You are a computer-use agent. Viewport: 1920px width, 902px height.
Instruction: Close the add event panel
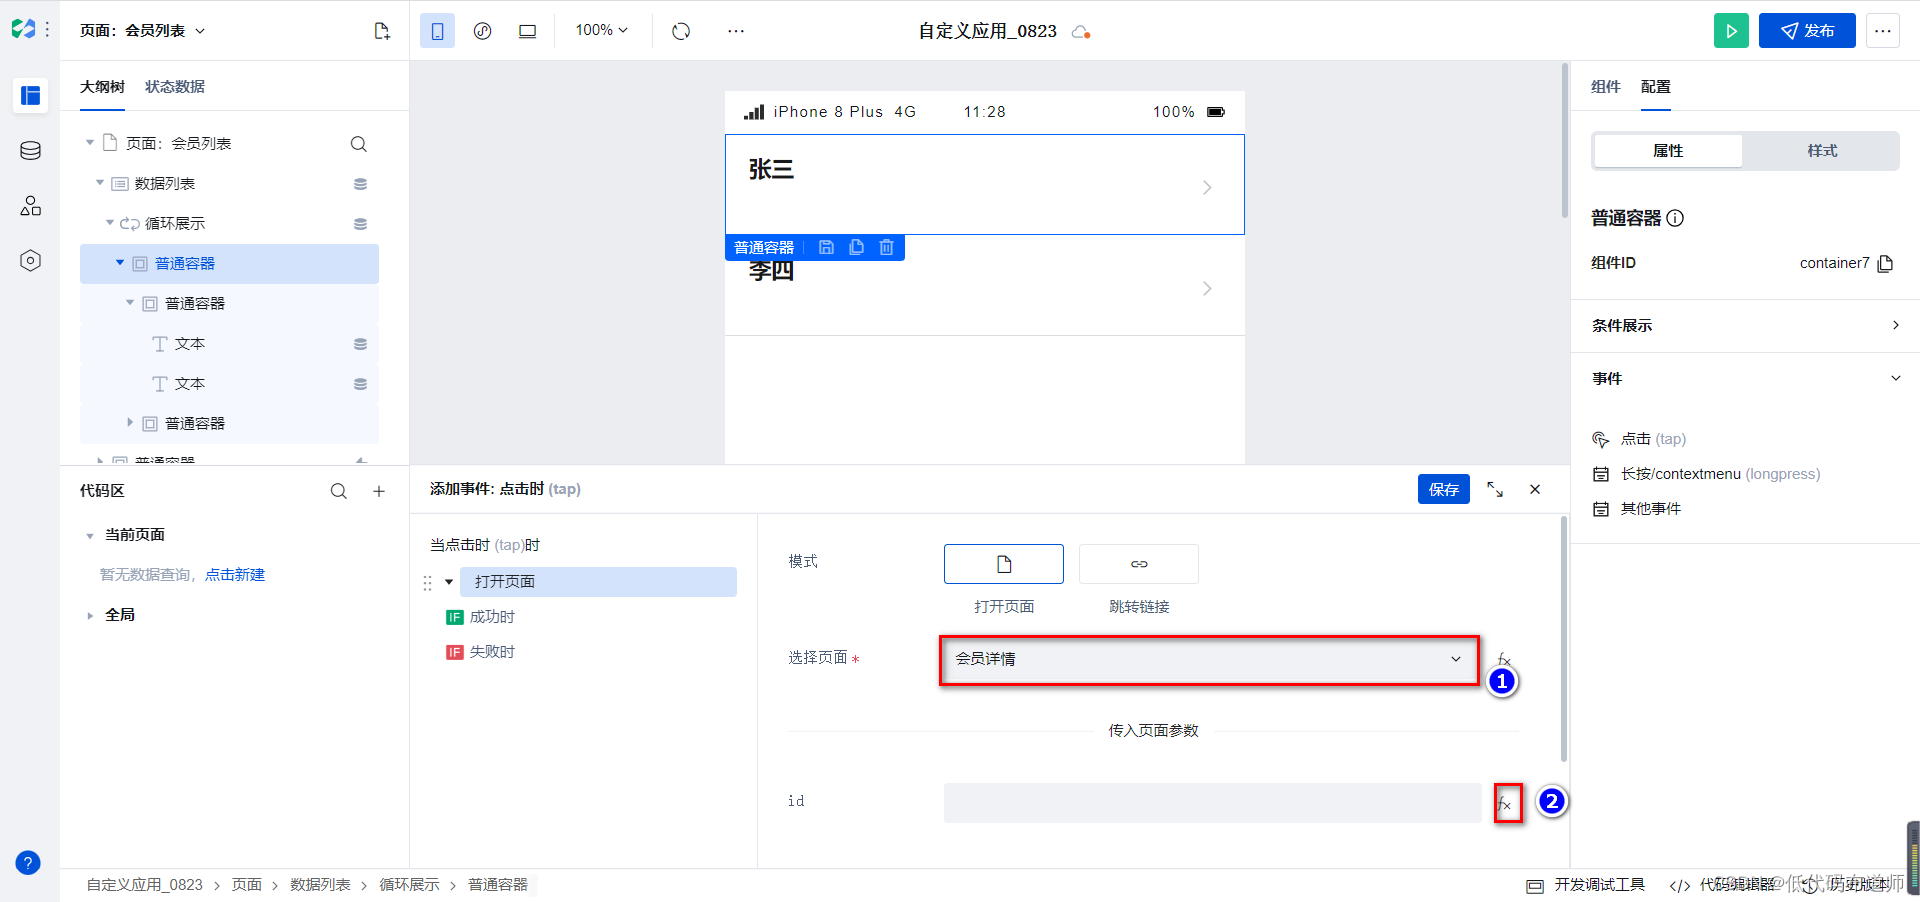[1535, 489]
